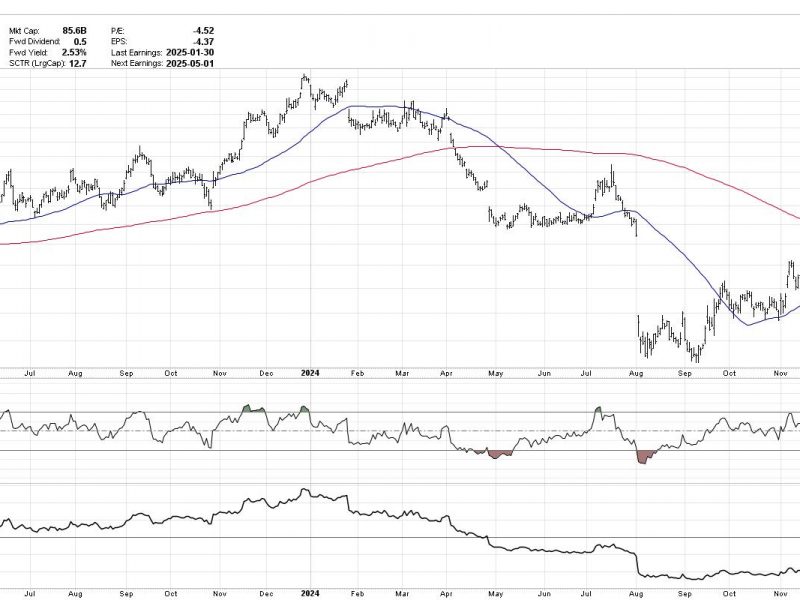The height and width of the screenshot is (600, 800).
Task: Click the Feb label under the price chart
Action: 357,373
